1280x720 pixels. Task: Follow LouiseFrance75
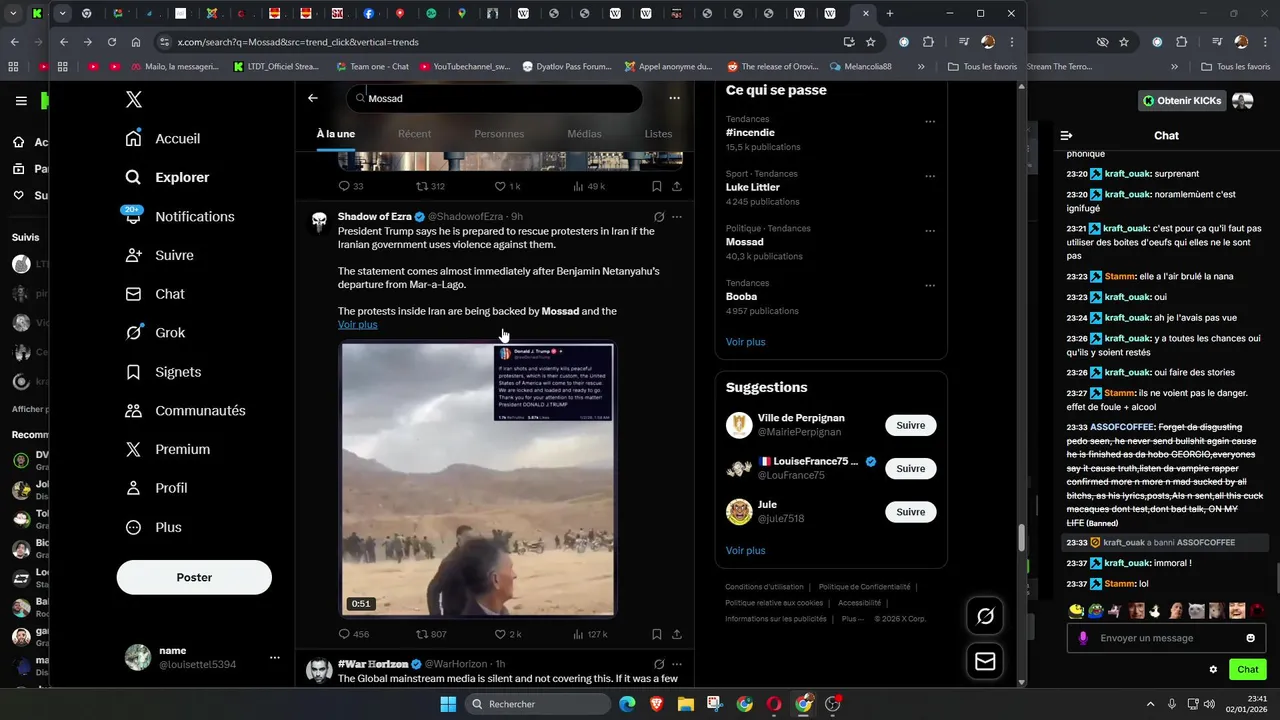pyautogui.click(x=911, y=468)
